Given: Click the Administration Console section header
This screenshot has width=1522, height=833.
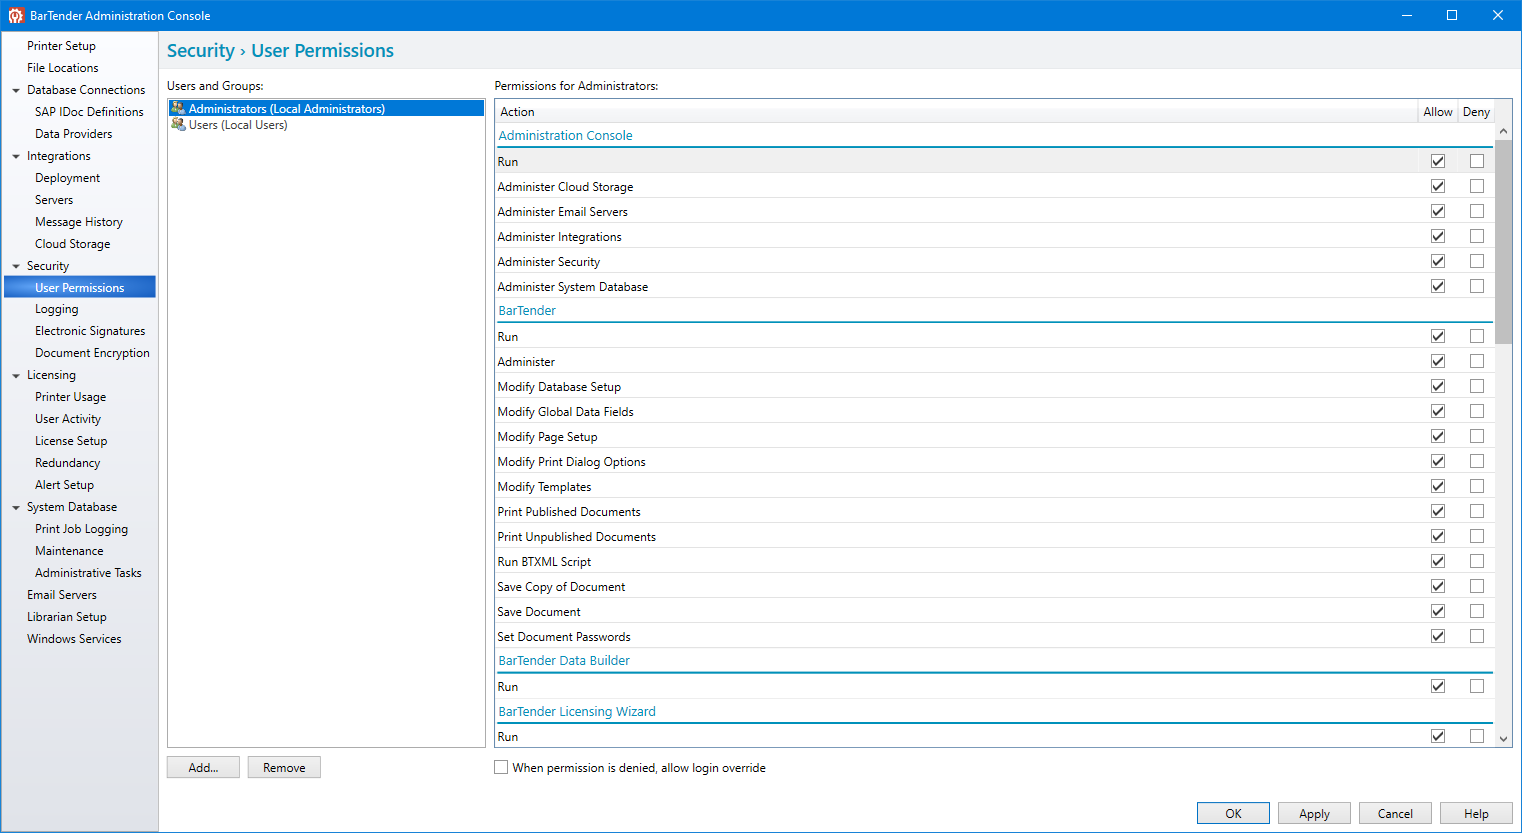Looking at the screenshot, I should (565, 136).
